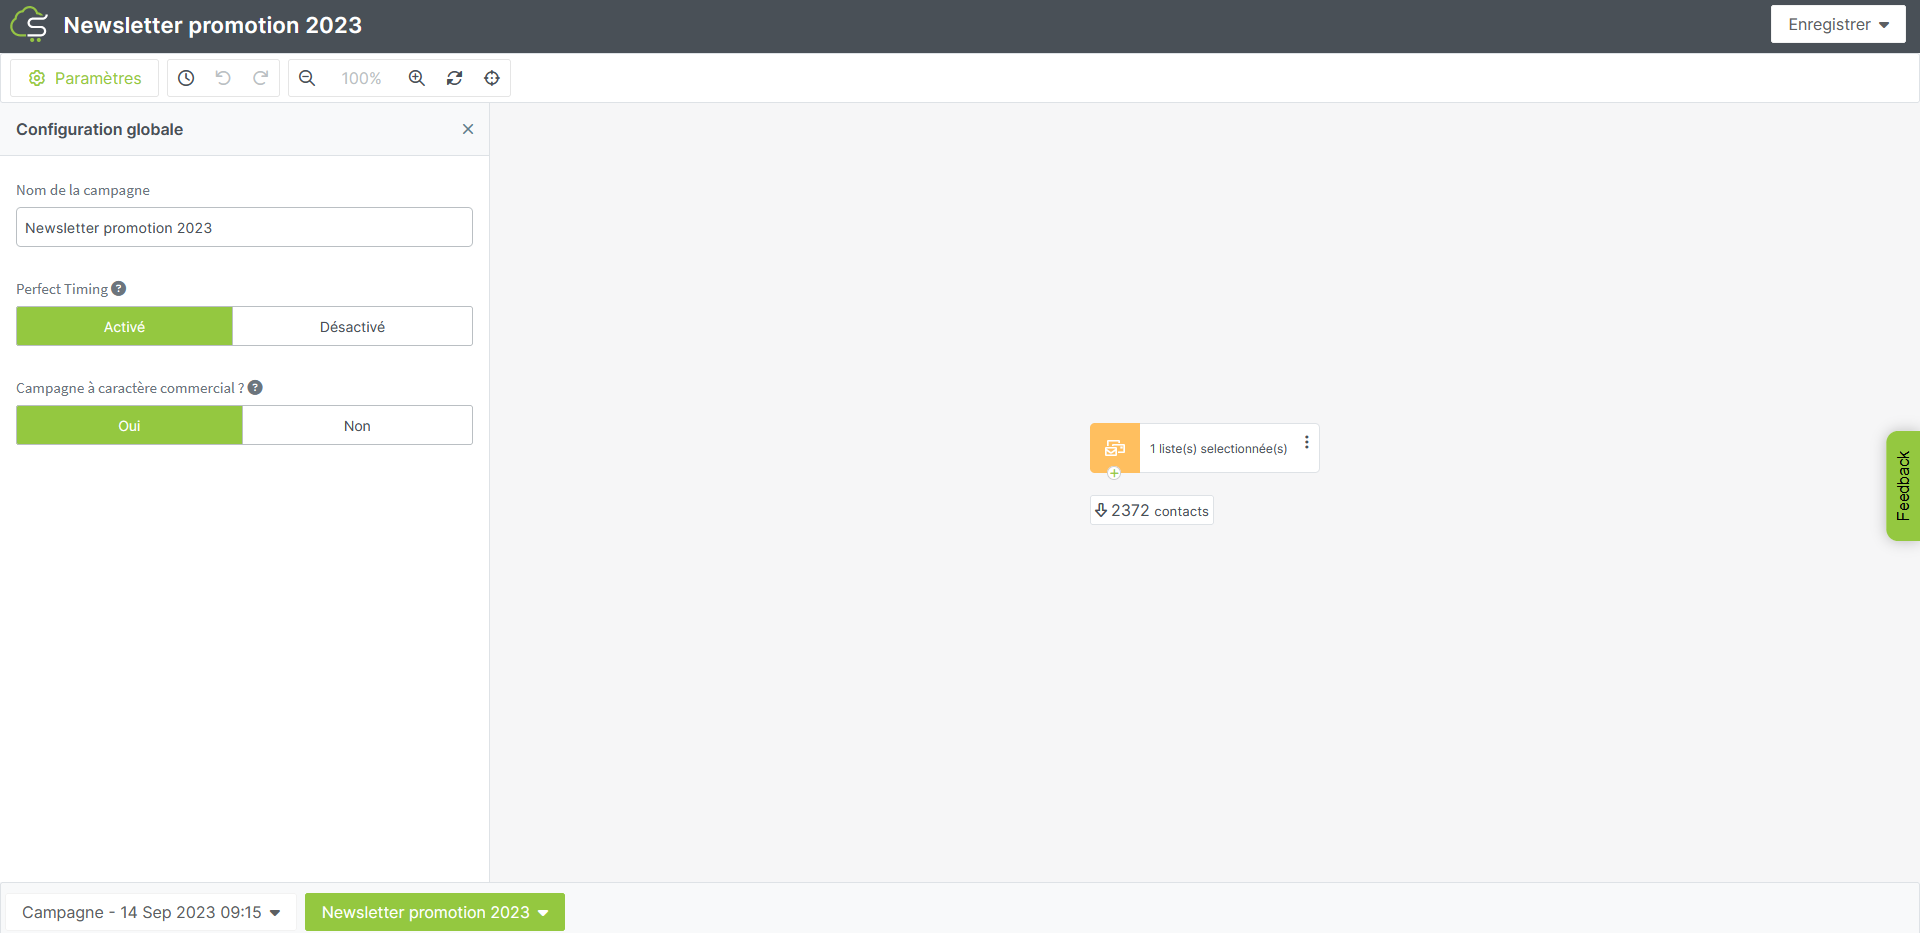The height and width of the screenshot is (933, 1920).
Task: Open the Campagne - 14 Sep 2023 09:15 dropdown
Action: coord(151,912)
